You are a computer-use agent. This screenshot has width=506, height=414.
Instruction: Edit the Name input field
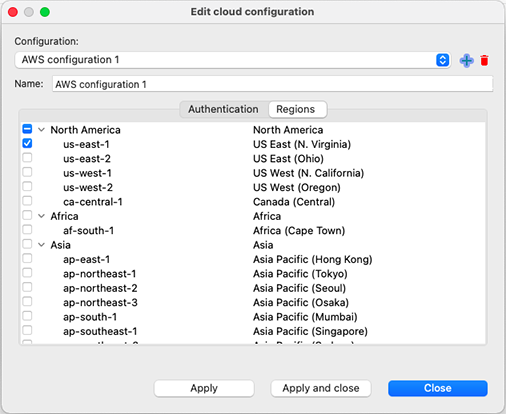(272, 84)
